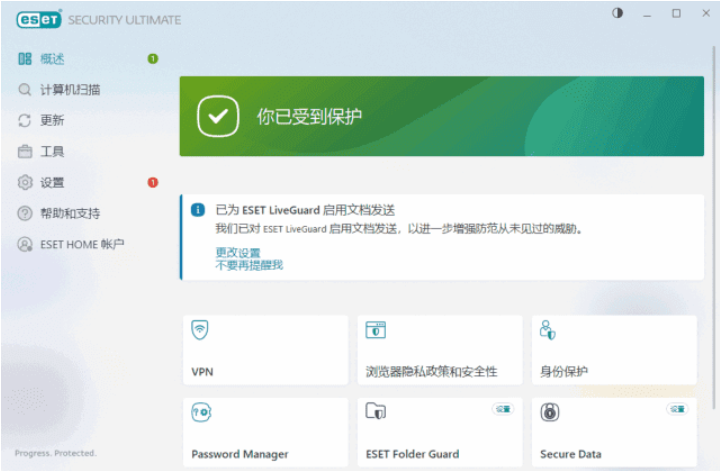This screenshot has width=720, height=471.
Task: Click the VPN shield wifi icon
Action: 200,330
